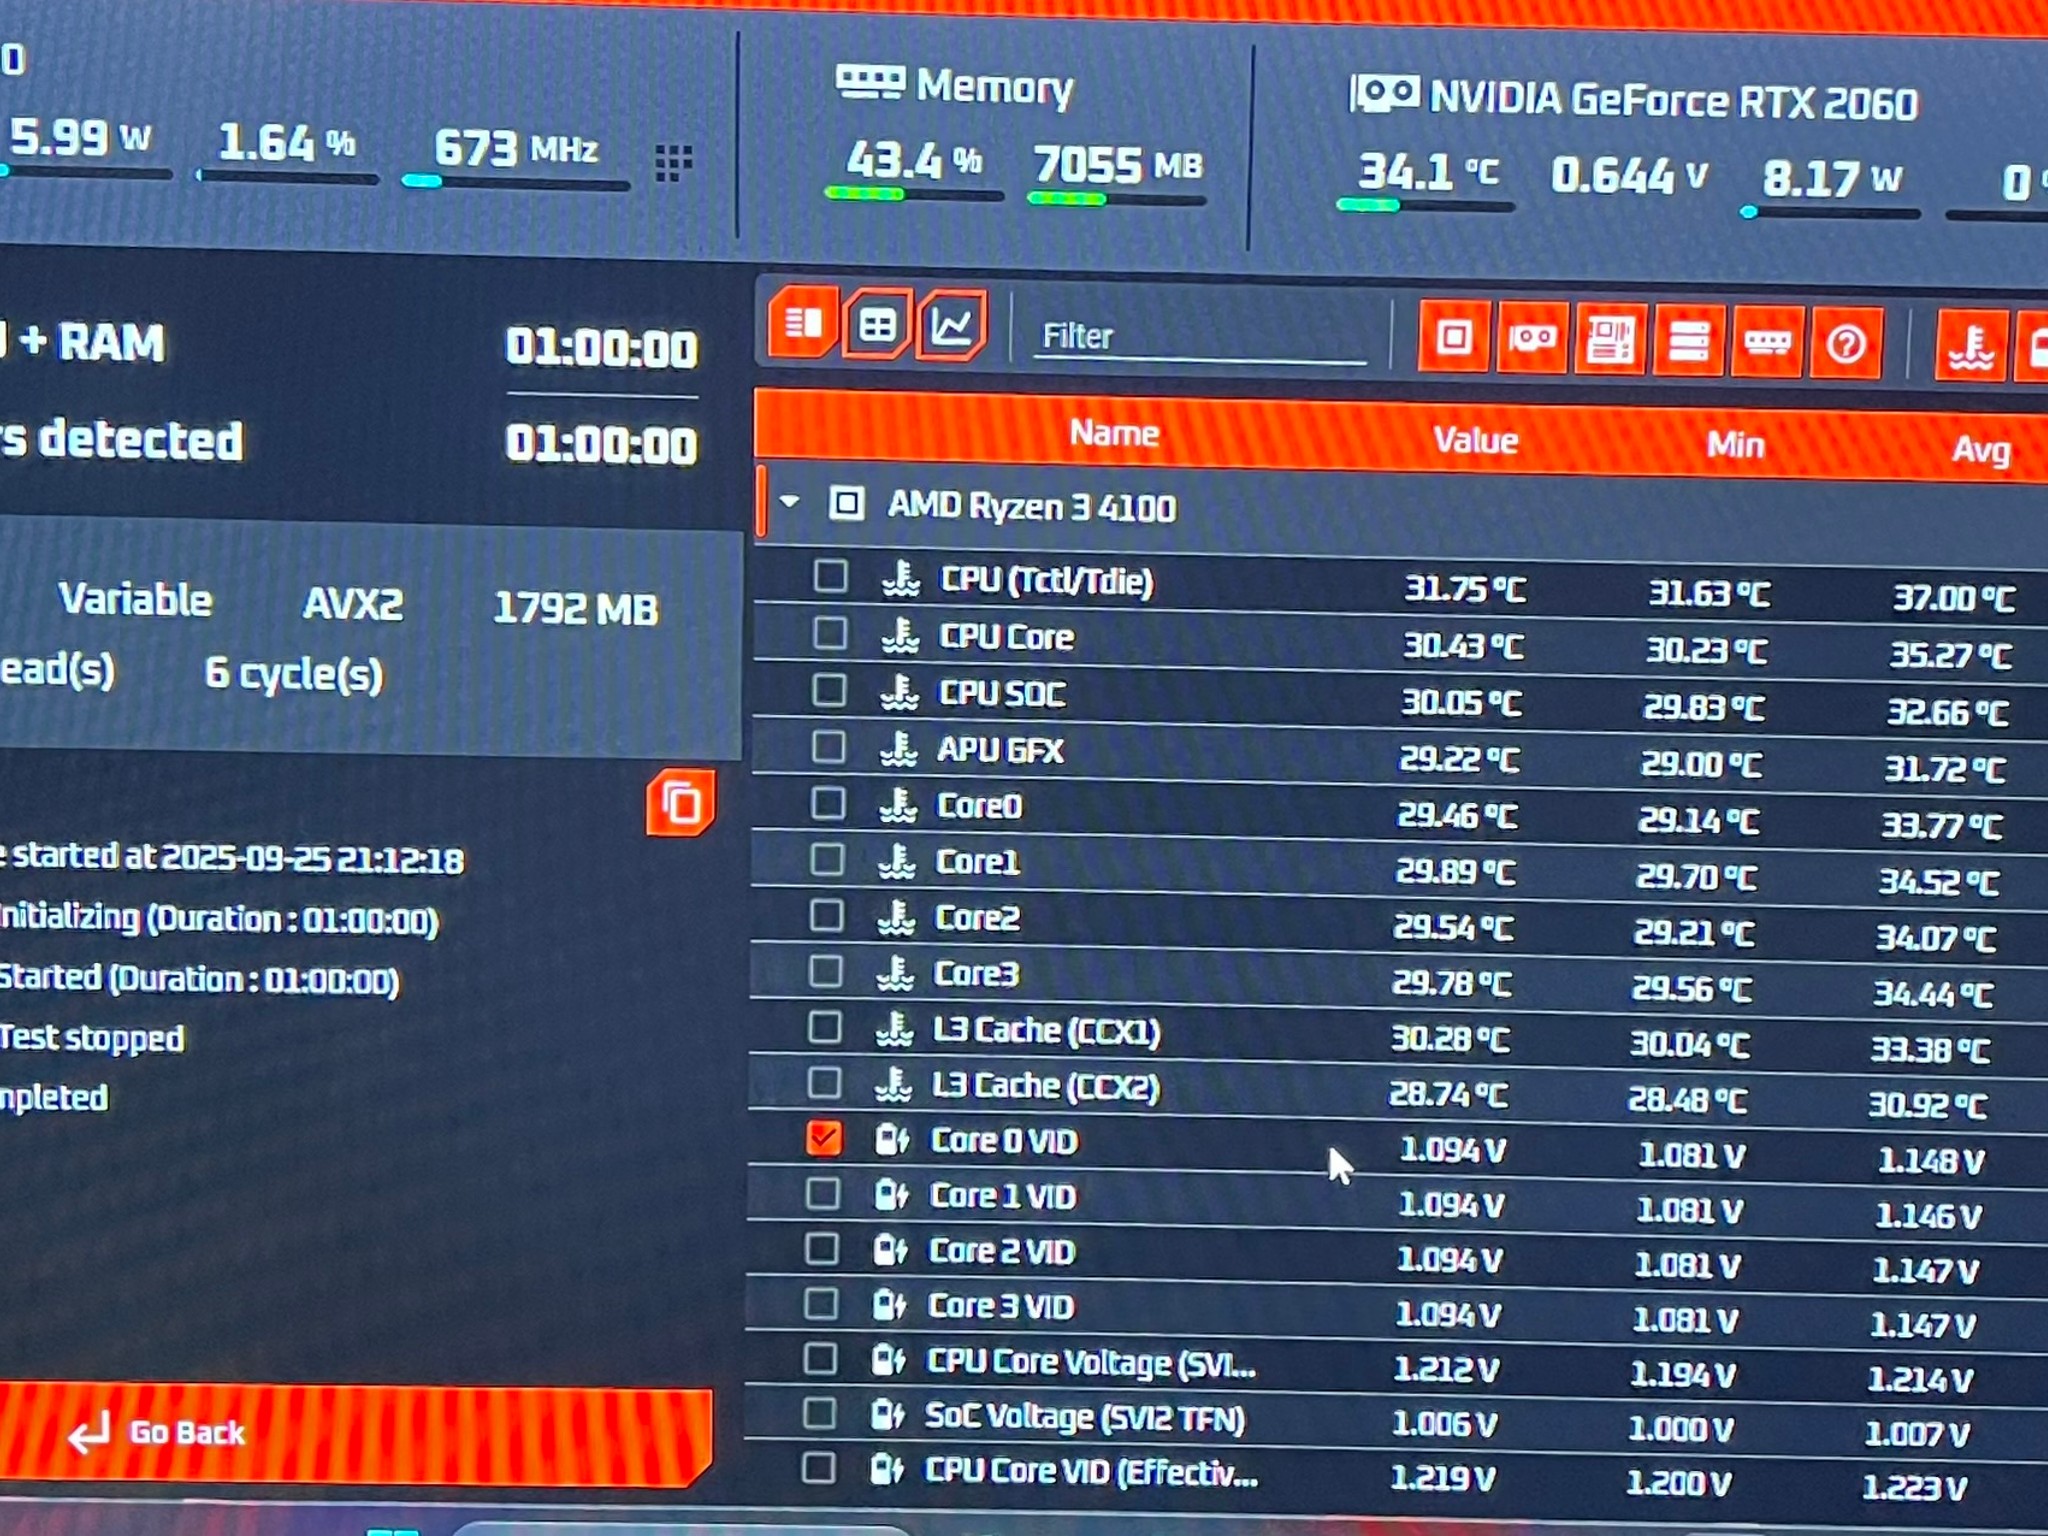Image resolution: width=2048 pixels, height=1536 pixels.
Task: Uncheck the Core 0 VID checkbox
Action: (x=823, y=1138)
